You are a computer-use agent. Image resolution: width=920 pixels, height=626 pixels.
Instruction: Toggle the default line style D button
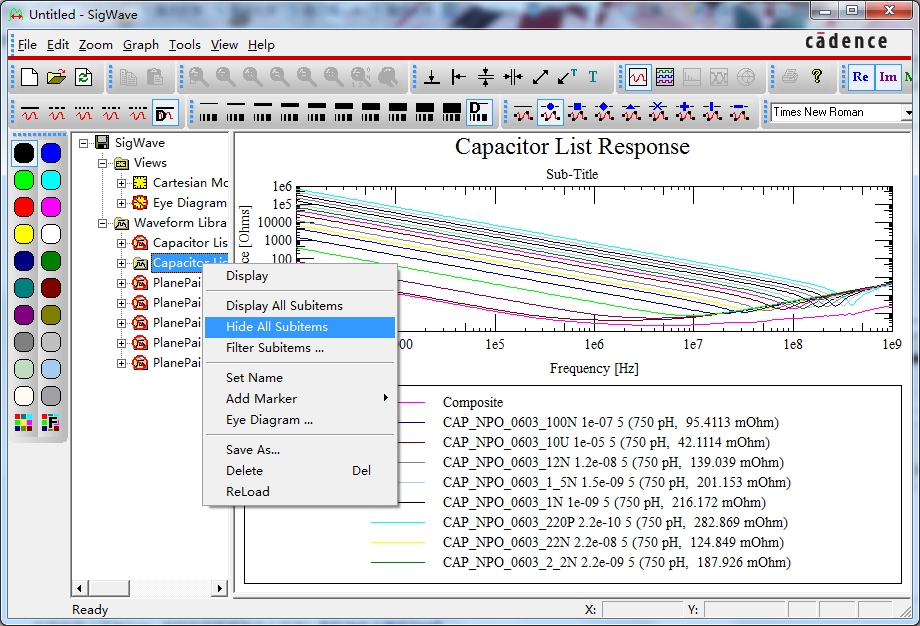165,112
